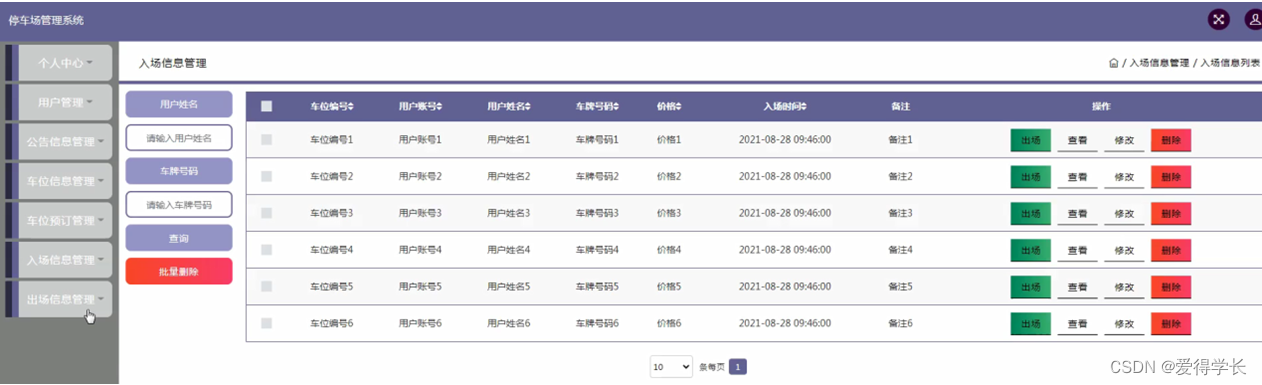The height and width of the screenshot is (385, 1262).
Task: Click 查看 in the 车位编号1 row
Action: pos(1077,141)
